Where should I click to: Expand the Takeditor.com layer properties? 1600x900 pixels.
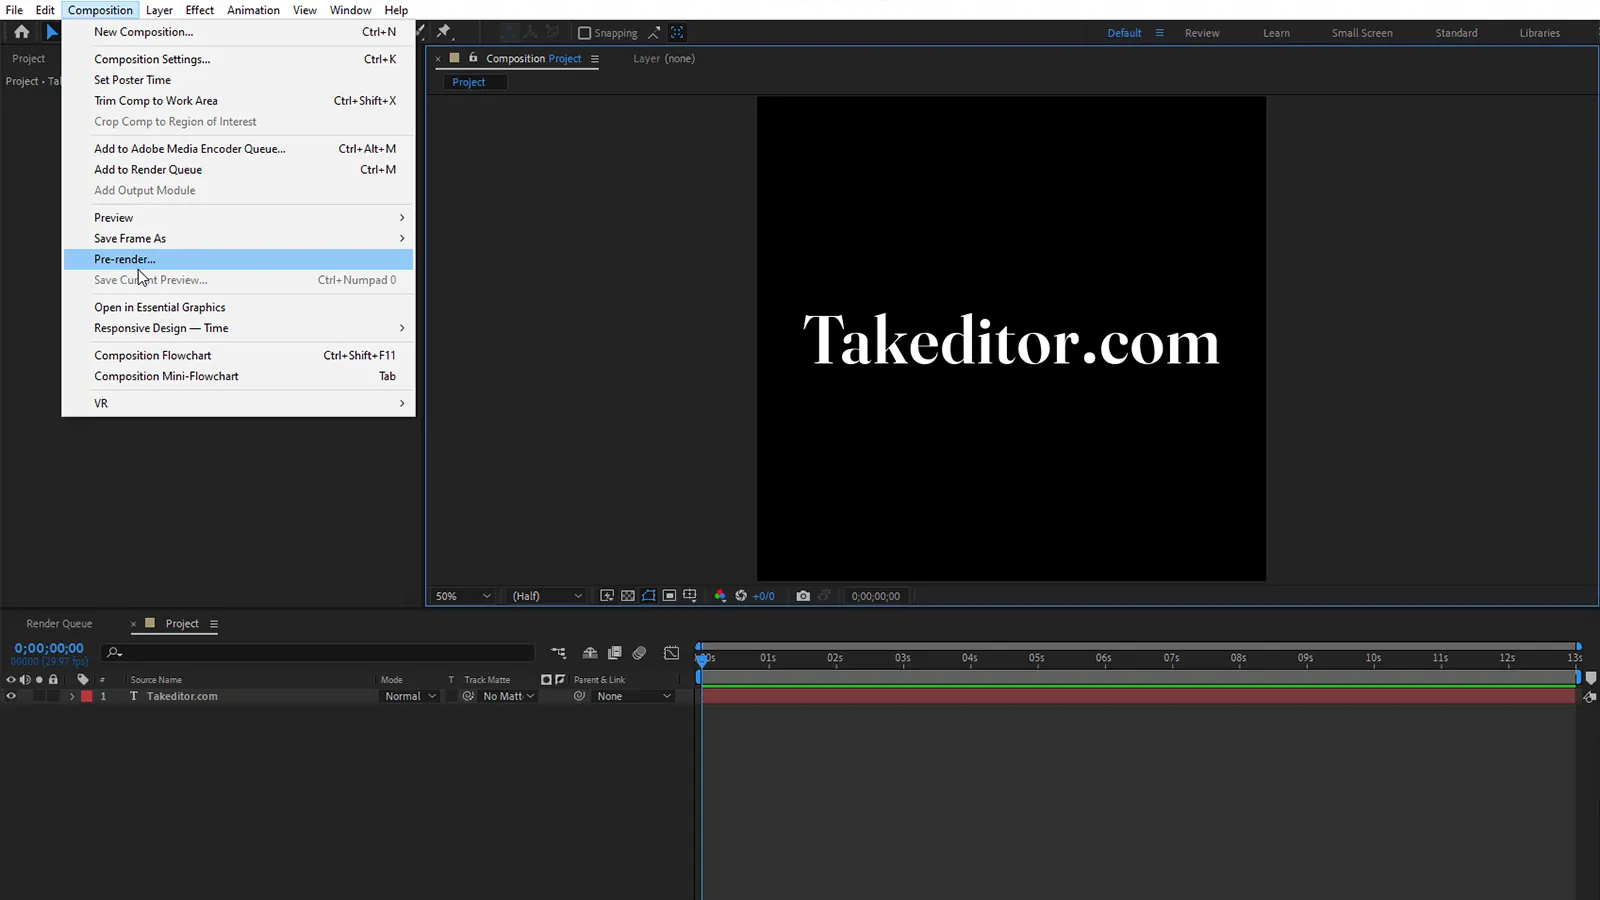pos(71,697)
